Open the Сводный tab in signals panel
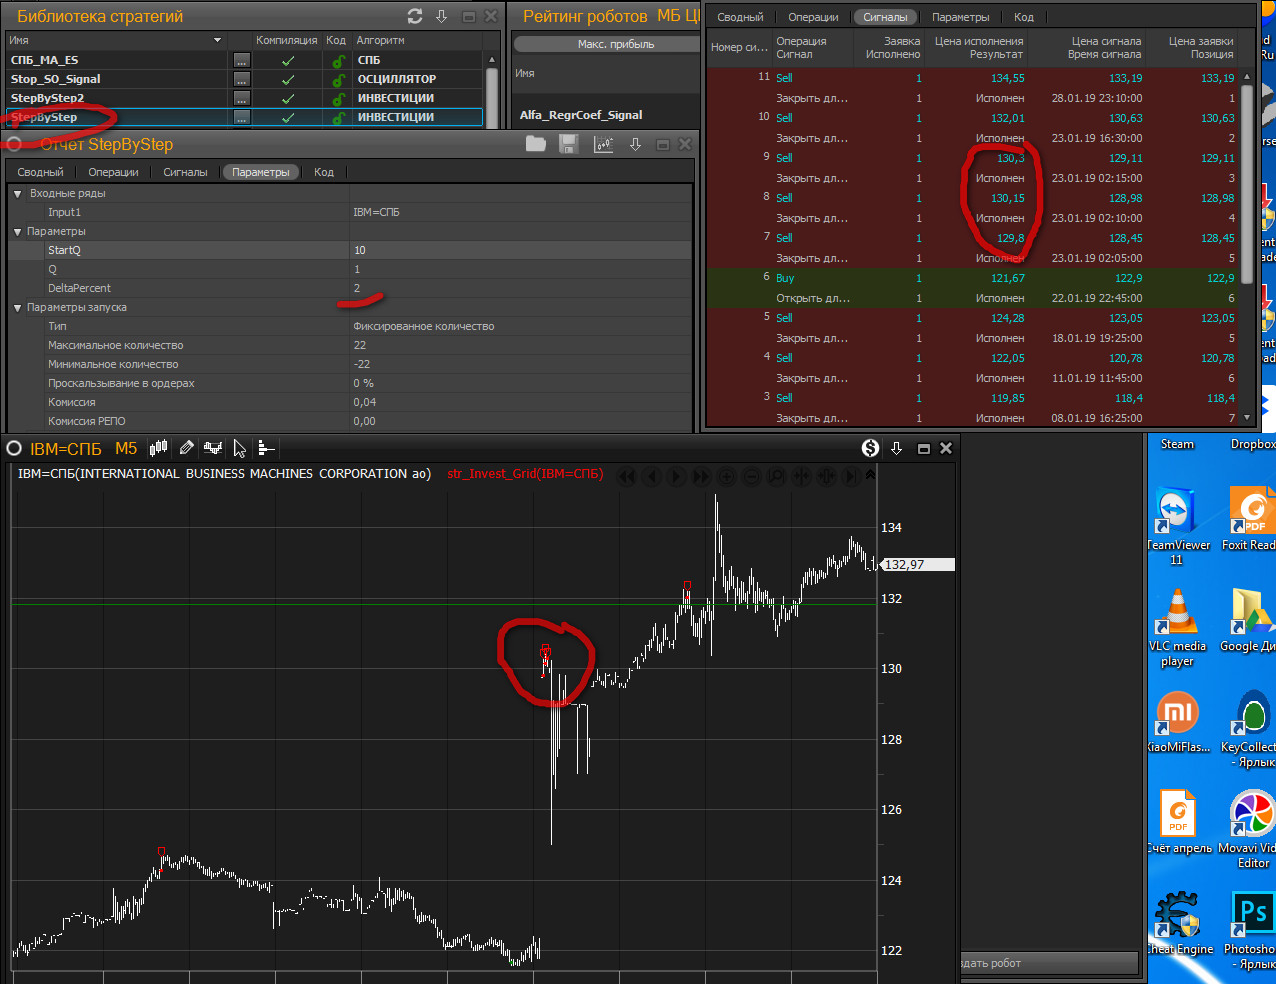1276x984 pixels. (x=740, y=17)
